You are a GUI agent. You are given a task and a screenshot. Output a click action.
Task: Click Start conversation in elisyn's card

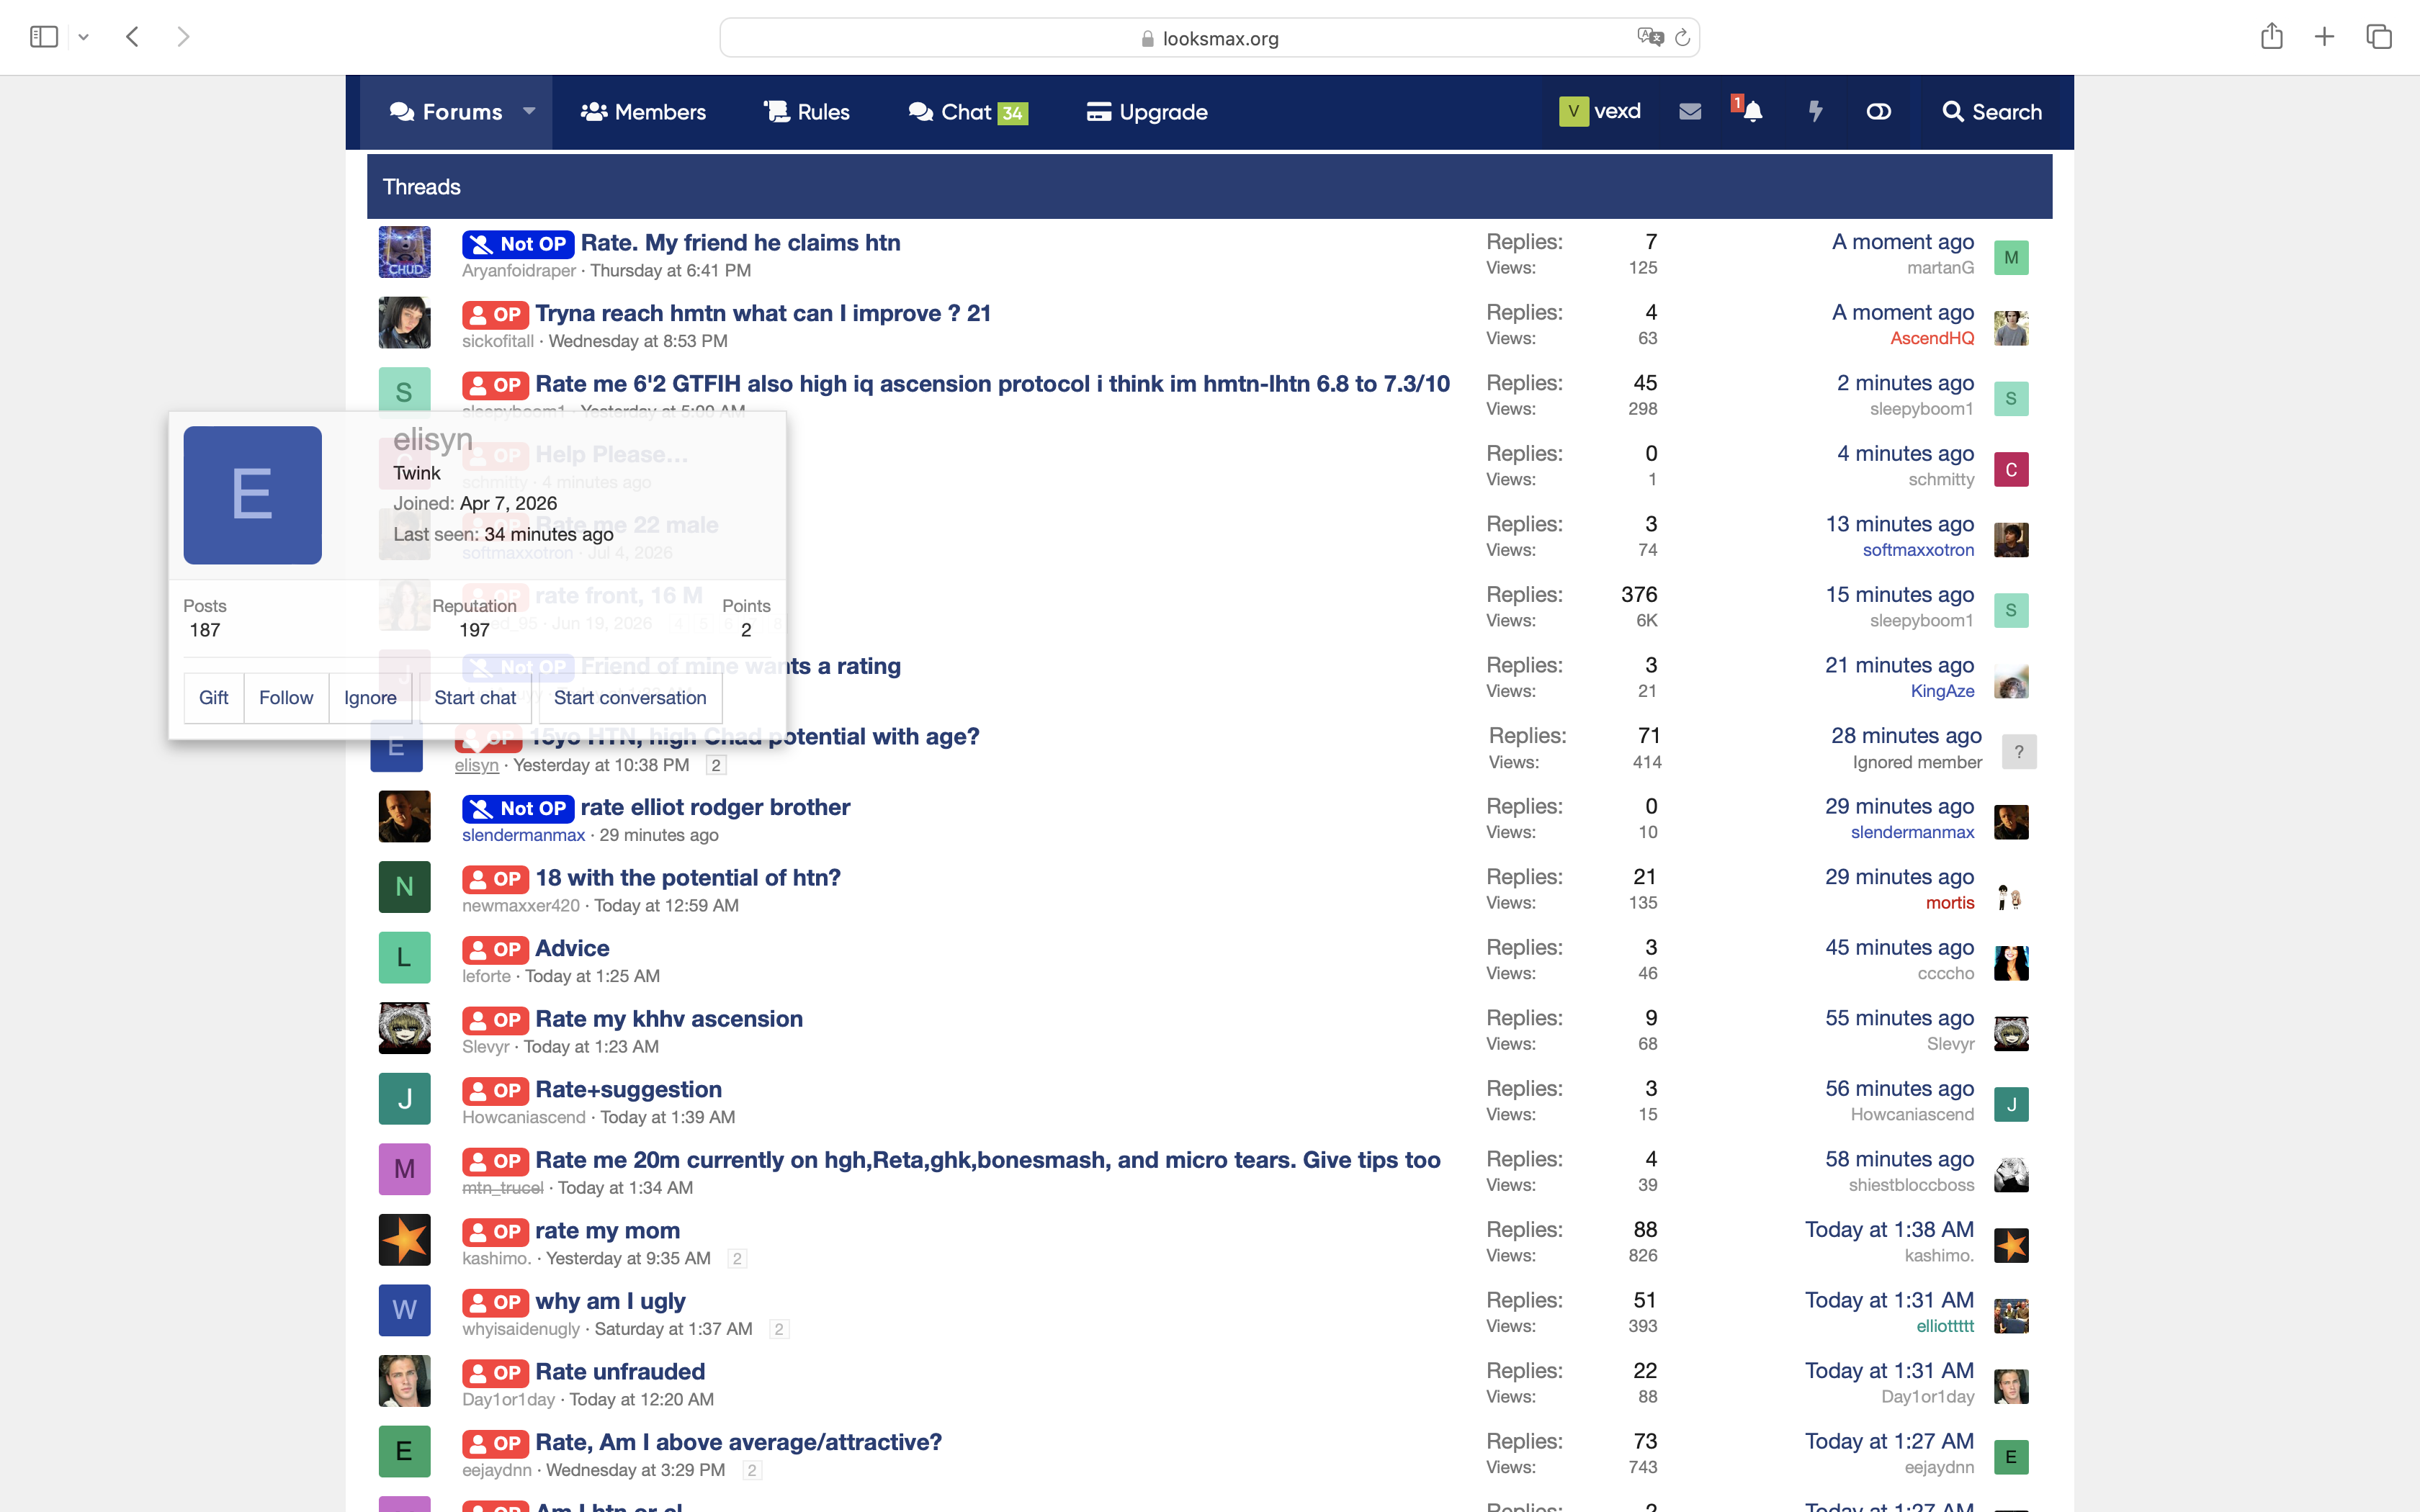(x=630, y=697)
